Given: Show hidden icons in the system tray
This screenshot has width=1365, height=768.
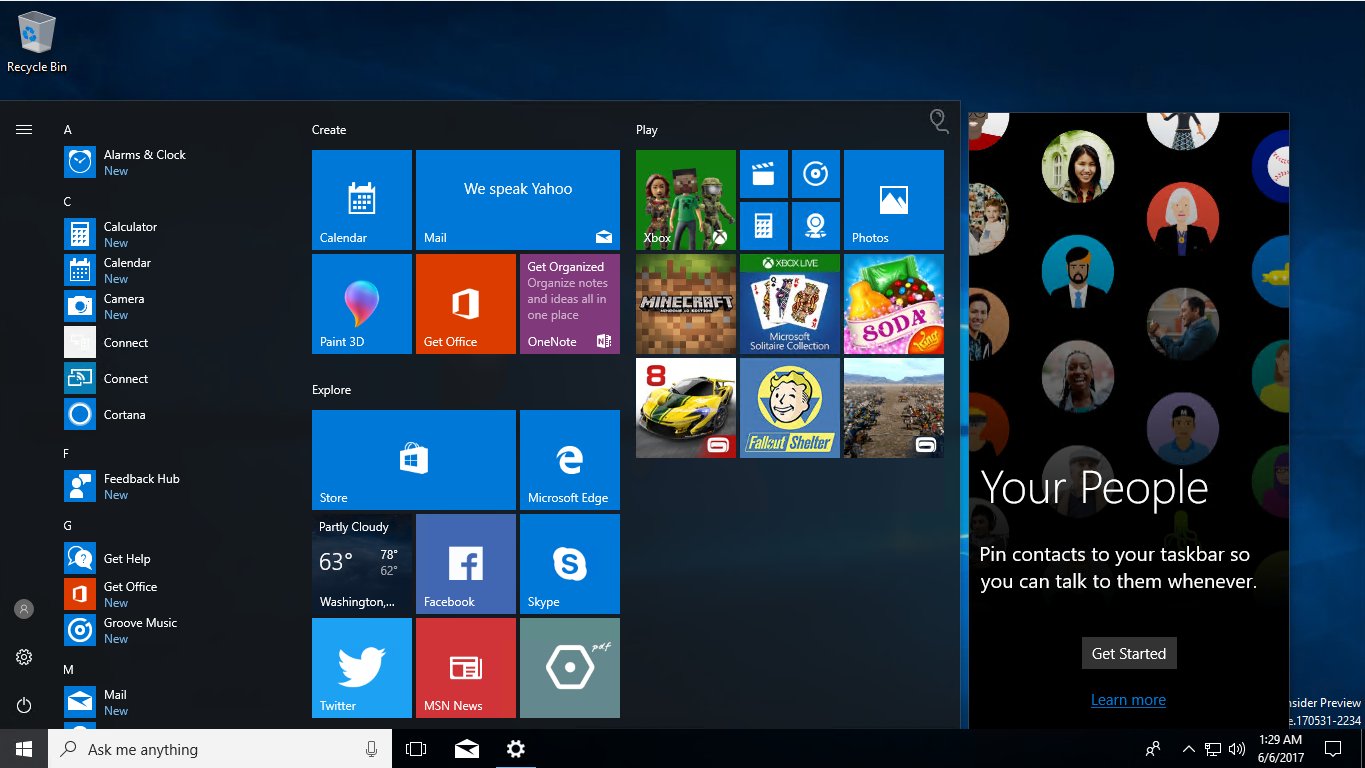Looking at the screenshot, I should (x=1189, y=748).
